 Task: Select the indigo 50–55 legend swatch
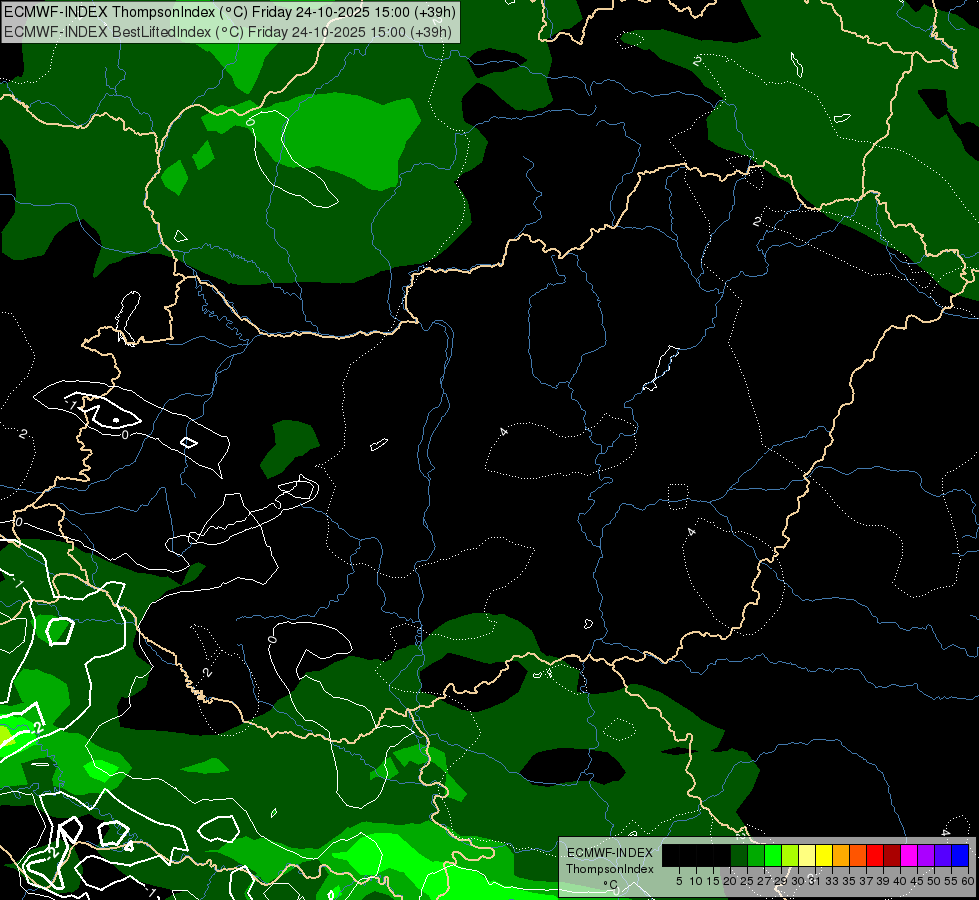(943, 856)
